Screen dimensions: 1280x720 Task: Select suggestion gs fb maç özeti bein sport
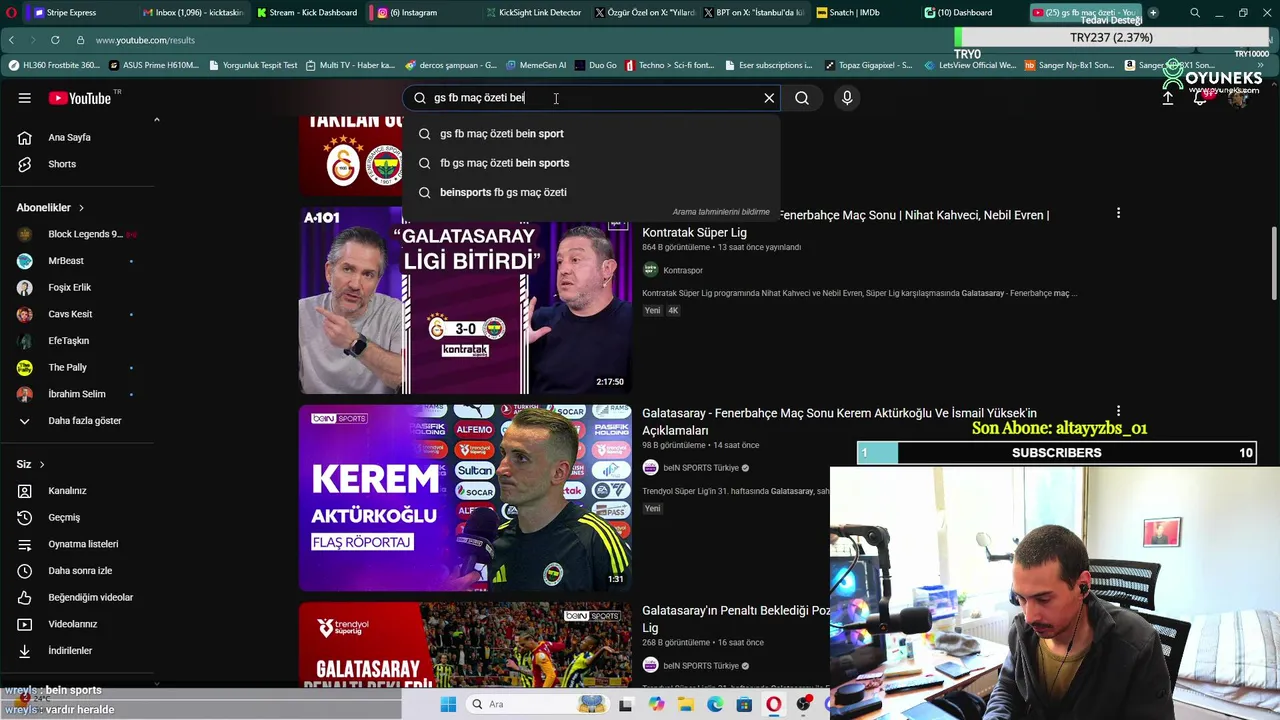[x=590, y=134]
